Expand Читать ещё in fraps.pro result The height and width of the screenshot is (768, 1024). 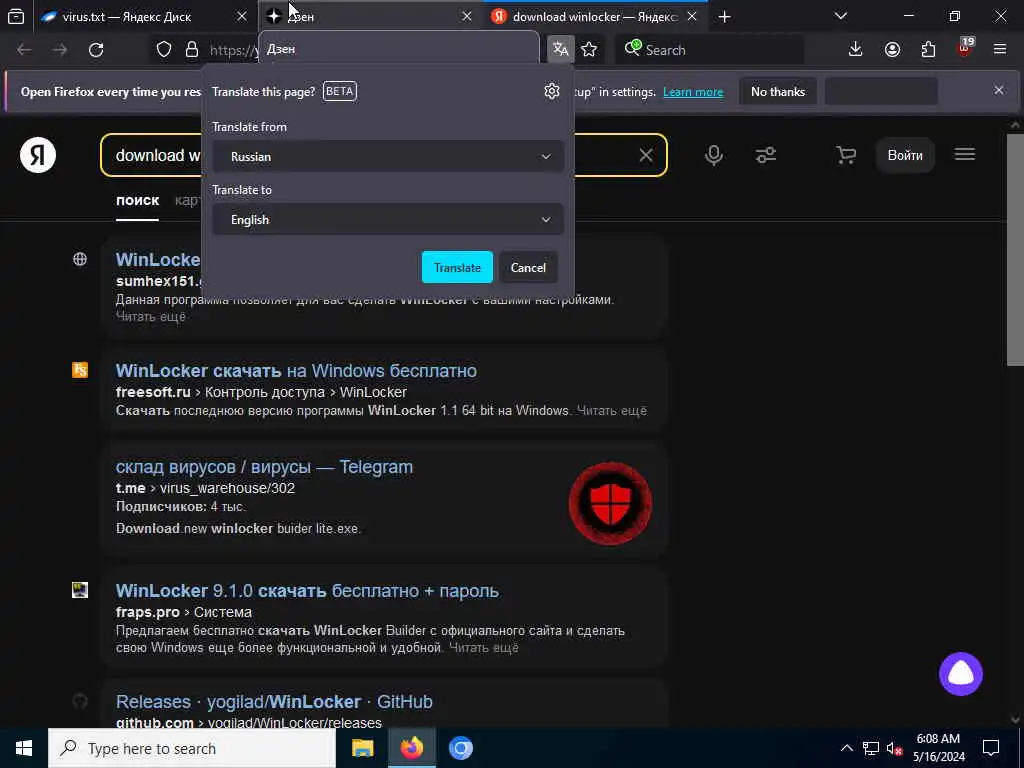(x=483, y=648)
